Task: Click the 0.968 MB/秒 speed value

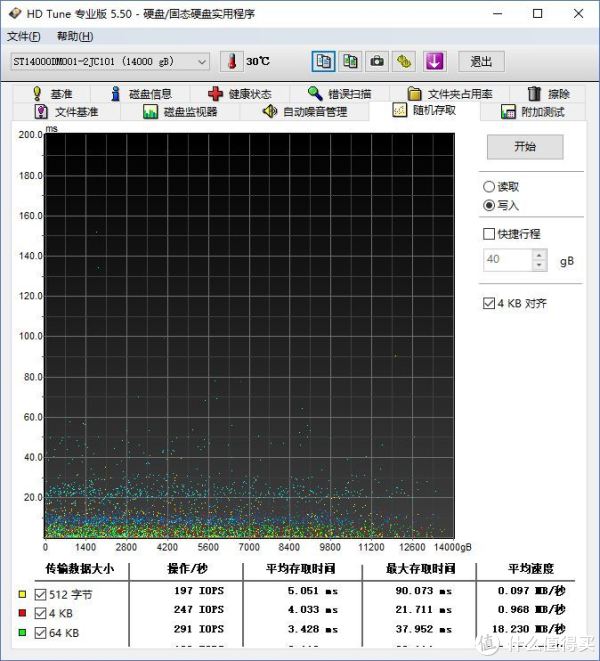Action: tap(531, 610)
